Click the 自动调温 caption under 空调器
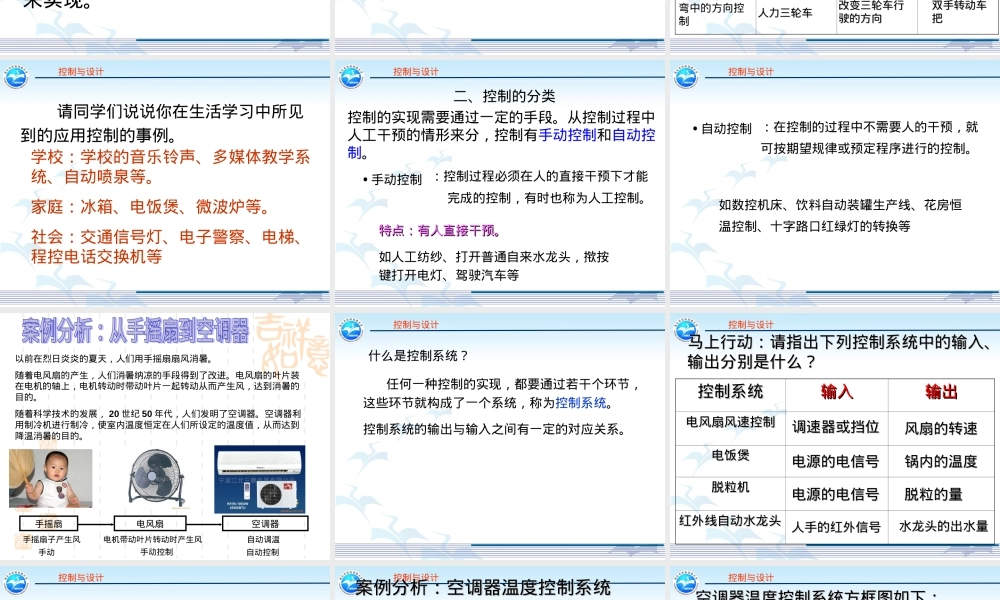This screenshot has height=600, width=1000. pos(263,539)
